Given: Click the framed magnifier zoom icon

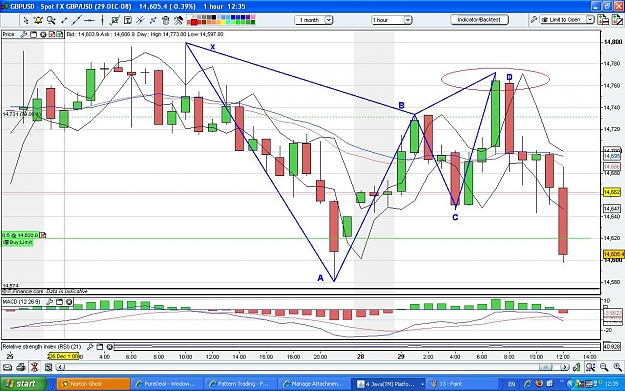Looking at the screenshot, I should click(591, 367).
